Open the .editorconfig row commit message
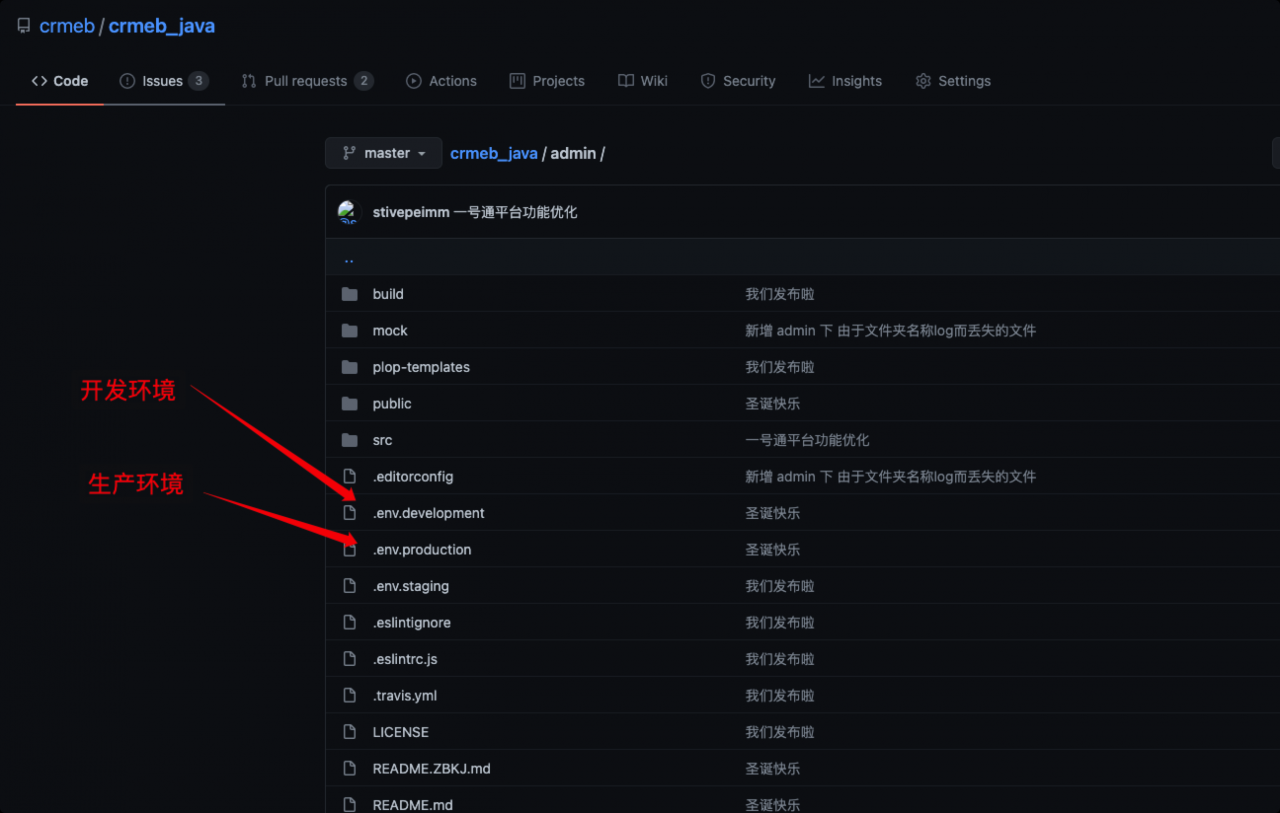The height and width of the screenshot is (813, 1280). pos(890,477)
